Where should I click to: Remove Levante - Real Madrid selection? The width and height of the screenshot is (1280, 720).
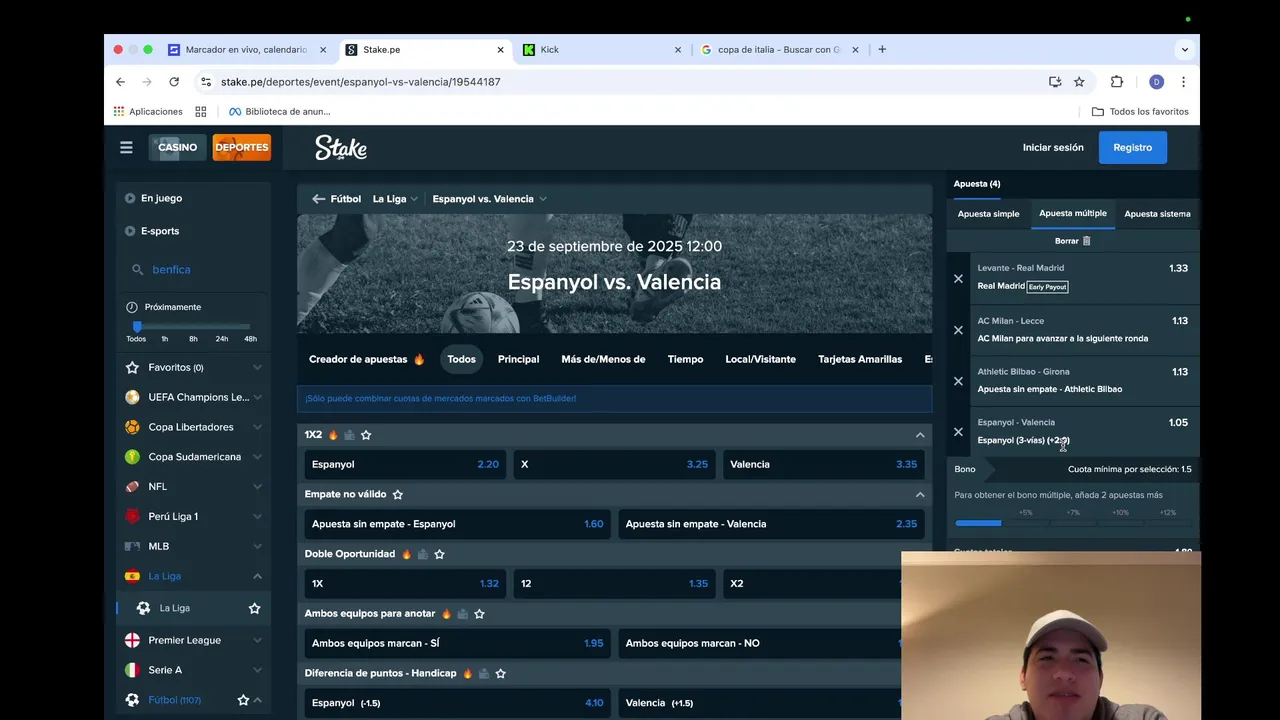(x=958, y=279)
